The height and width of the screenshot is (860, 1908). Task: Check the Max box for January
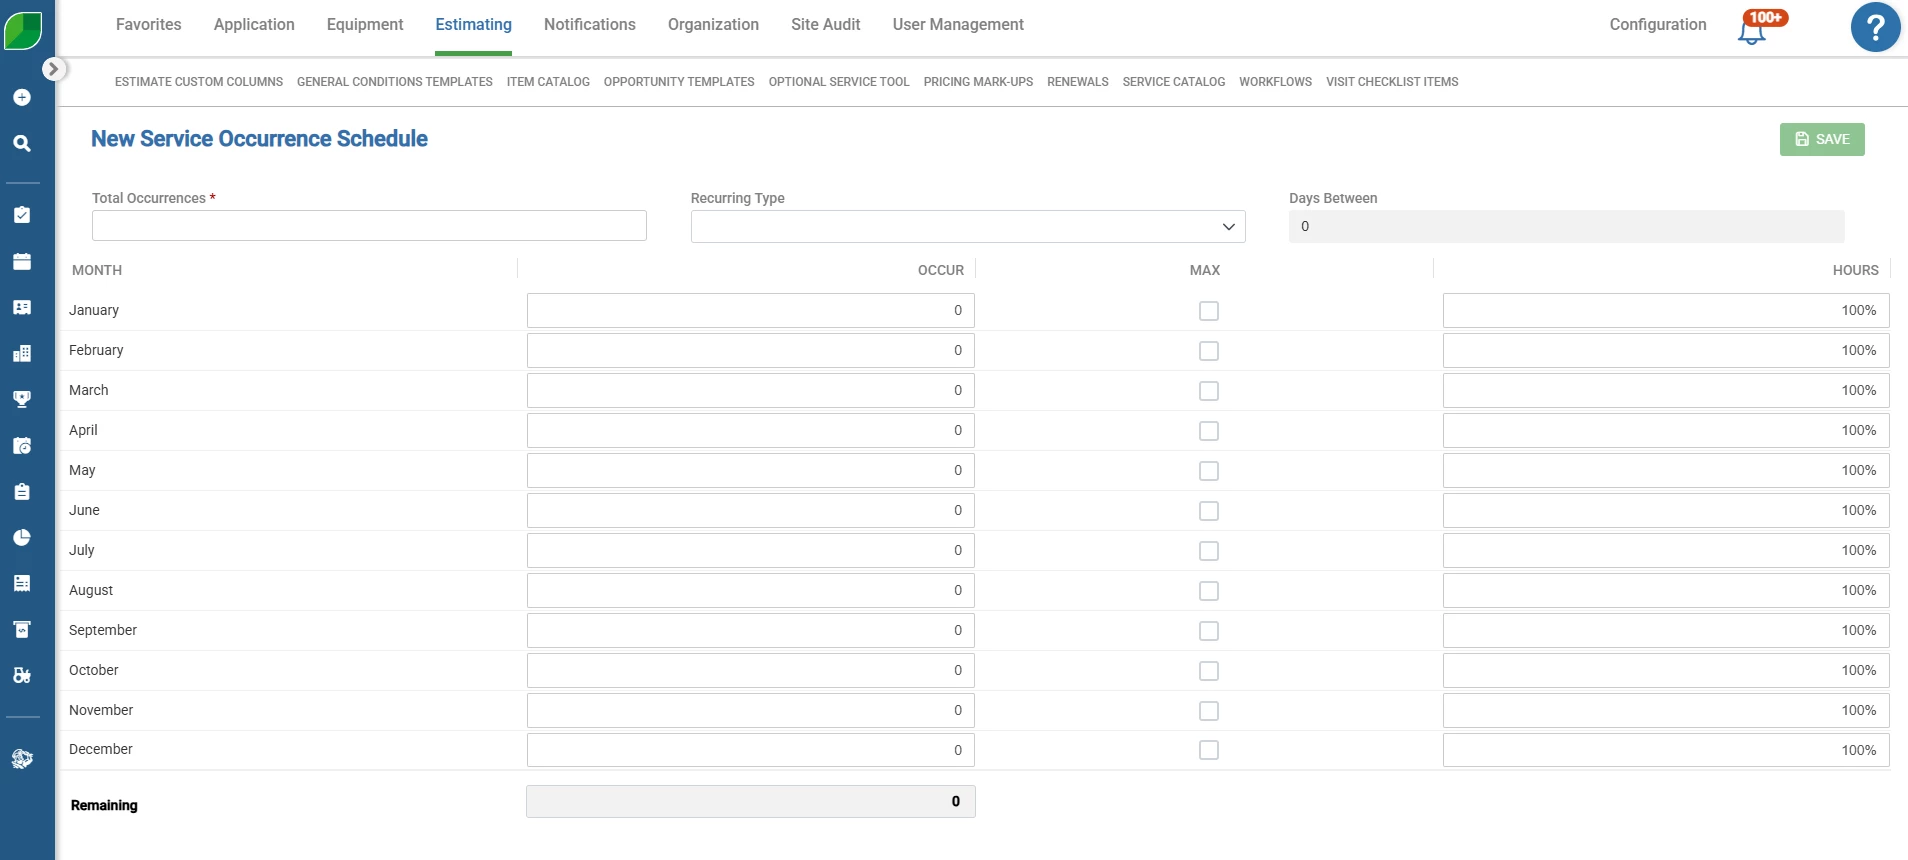click(x=1209, y=311)
